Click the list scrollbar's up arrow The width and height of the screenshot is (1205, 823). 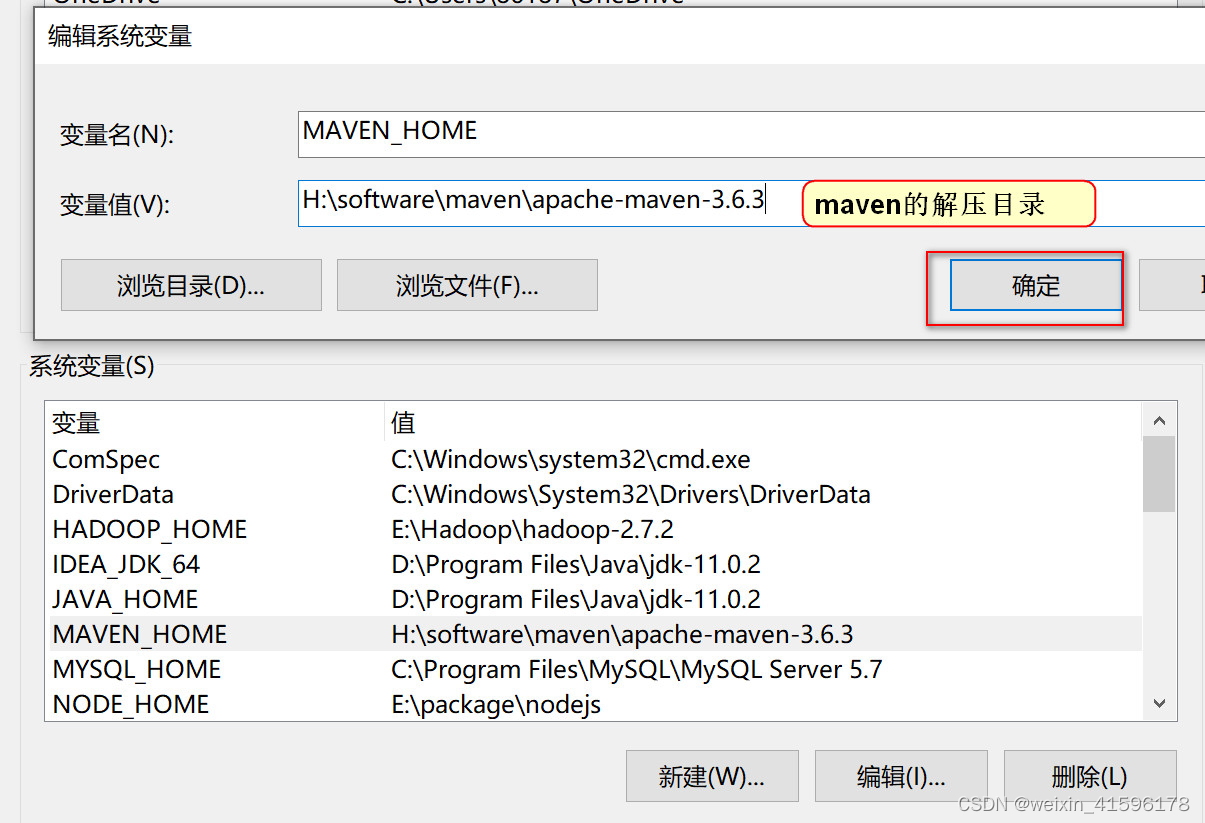(1159, 421)
